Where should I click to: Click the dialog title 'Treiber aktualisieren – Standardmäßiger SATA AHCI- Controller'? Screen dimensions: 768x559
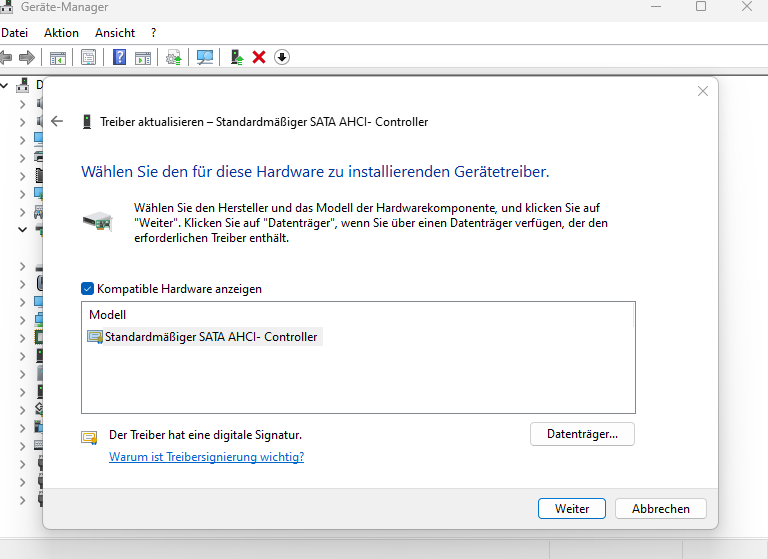[264, 122]
